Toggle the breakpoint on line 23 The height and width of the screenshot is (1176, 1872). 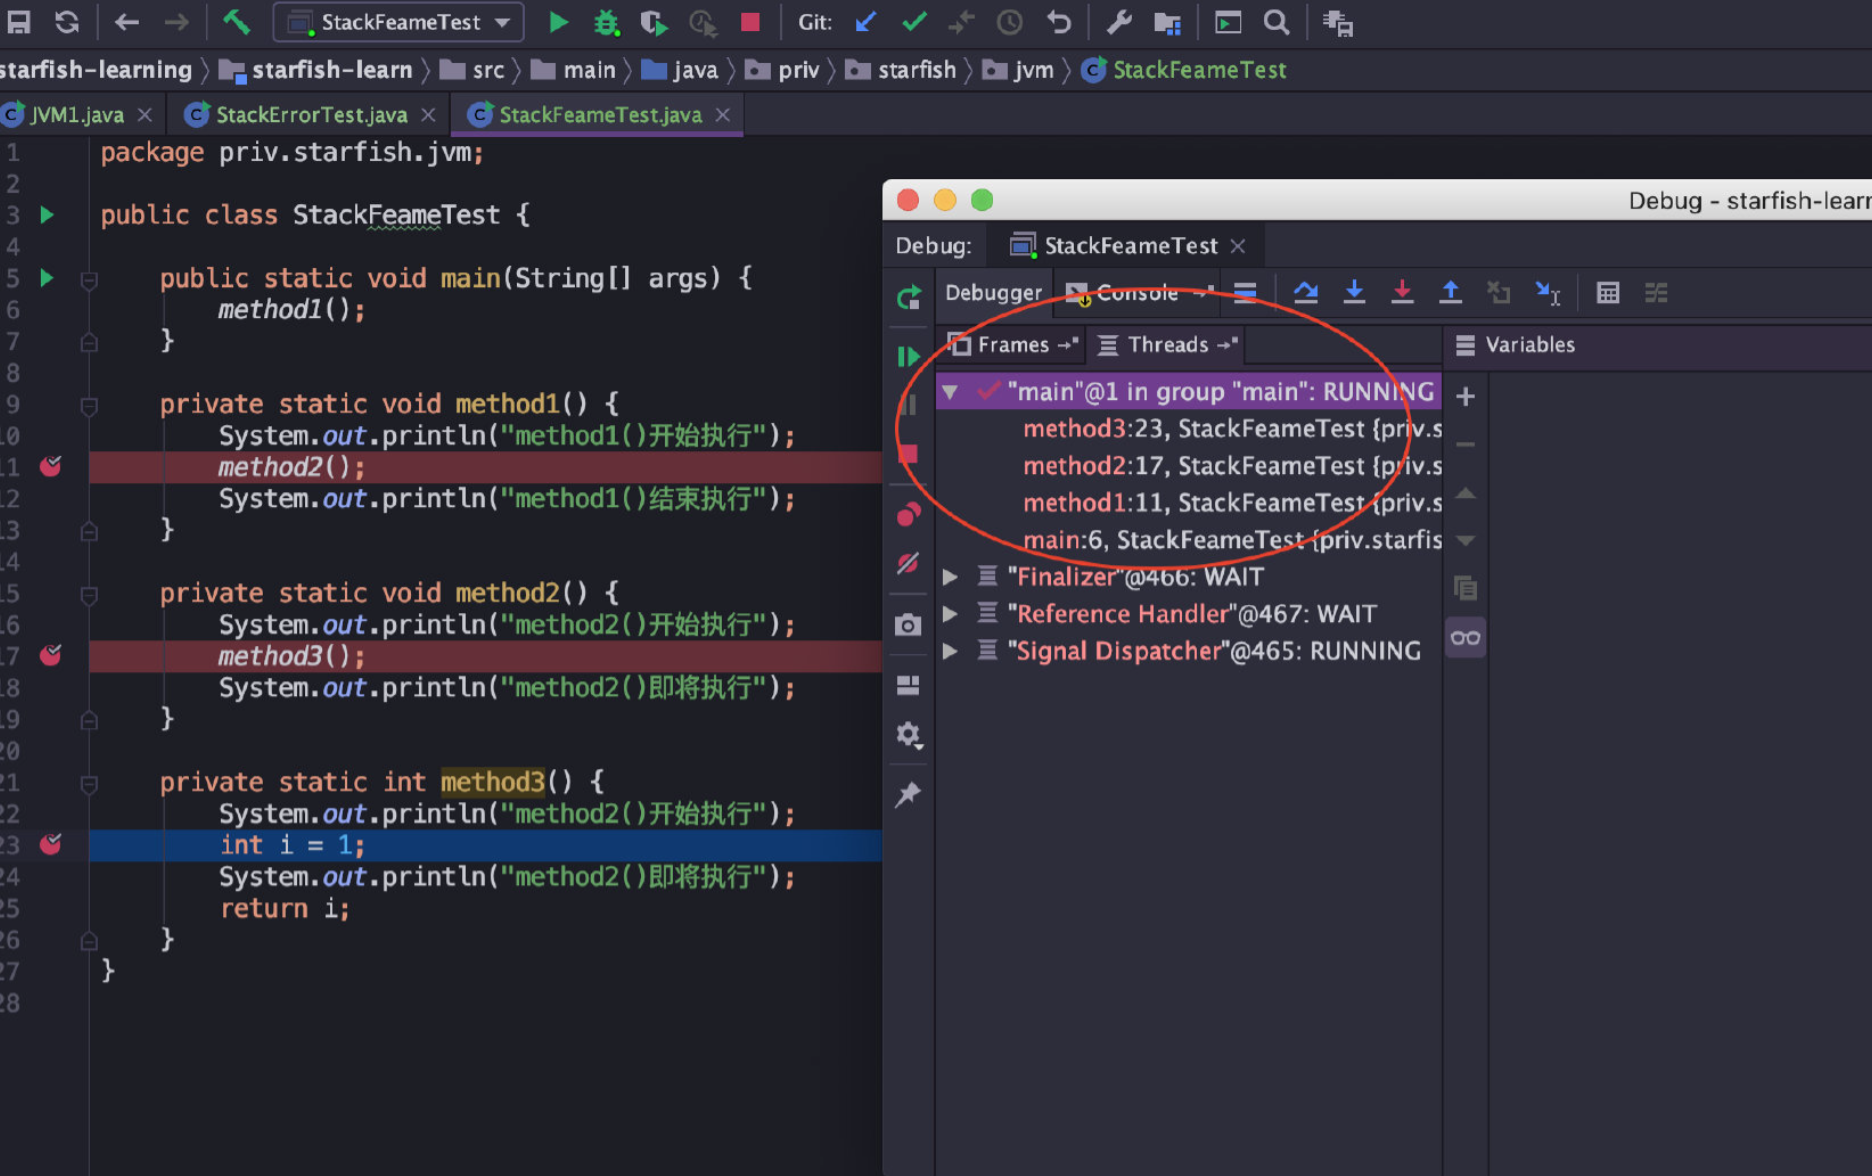click(x=50, y=844)
